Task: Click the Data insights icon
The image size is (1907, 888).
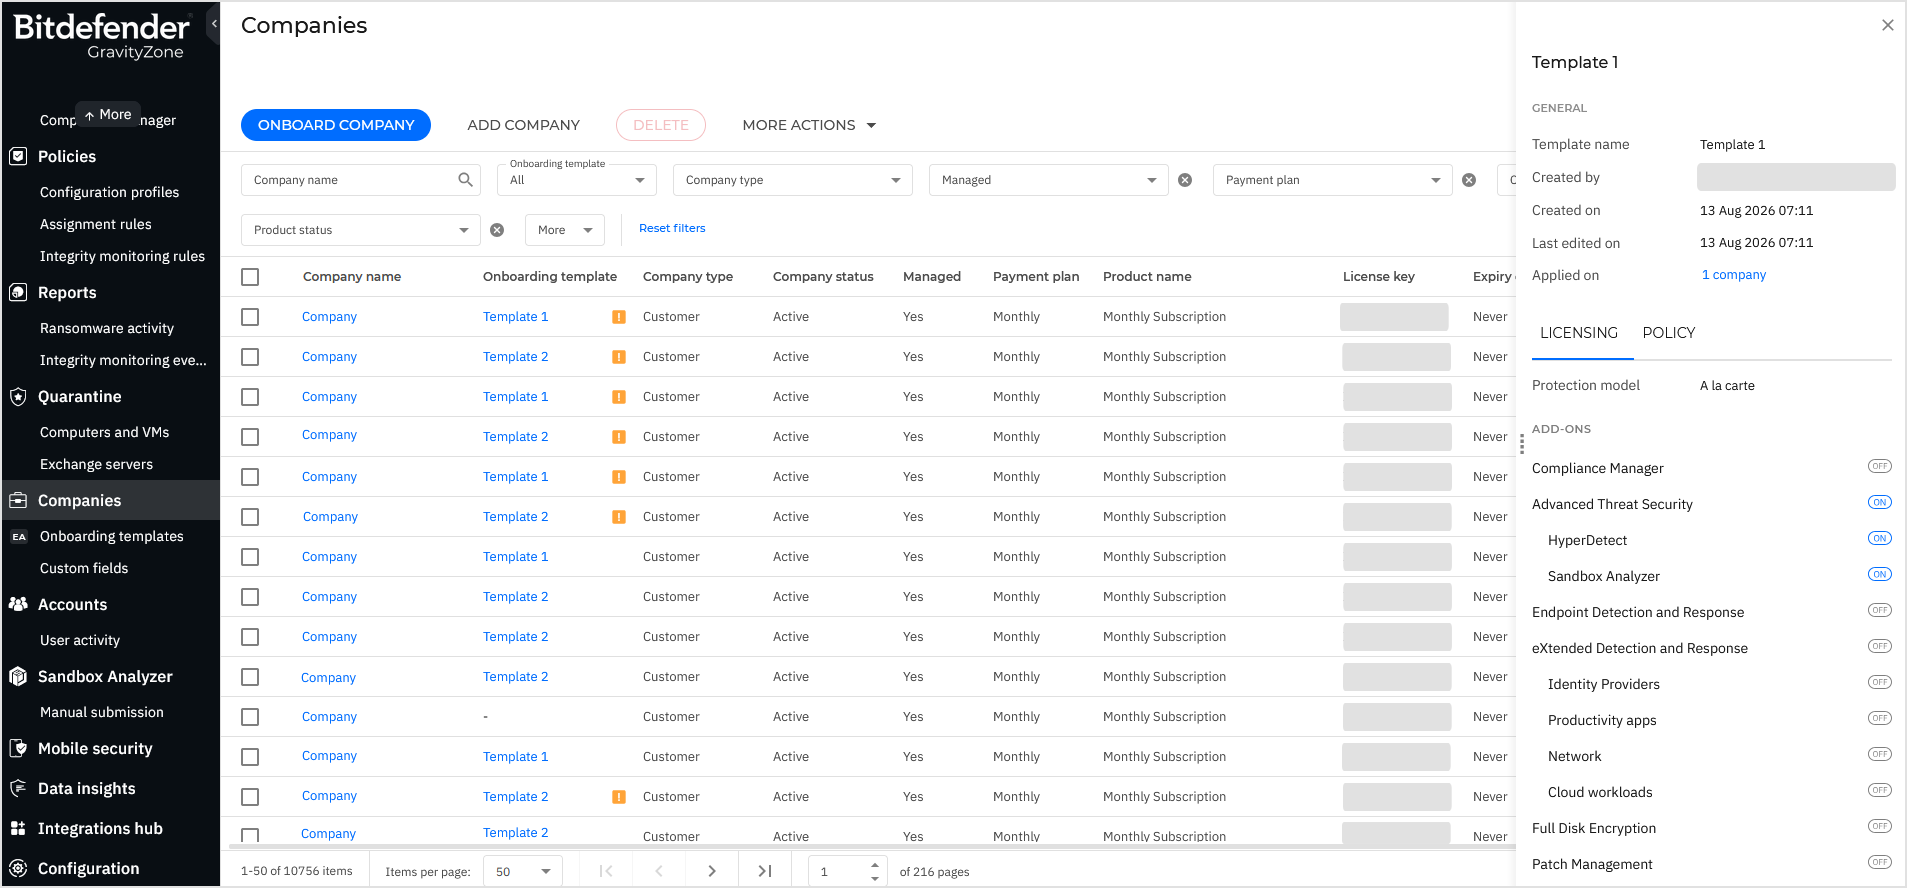Action: pyautogui.click(x=18, y=788)
